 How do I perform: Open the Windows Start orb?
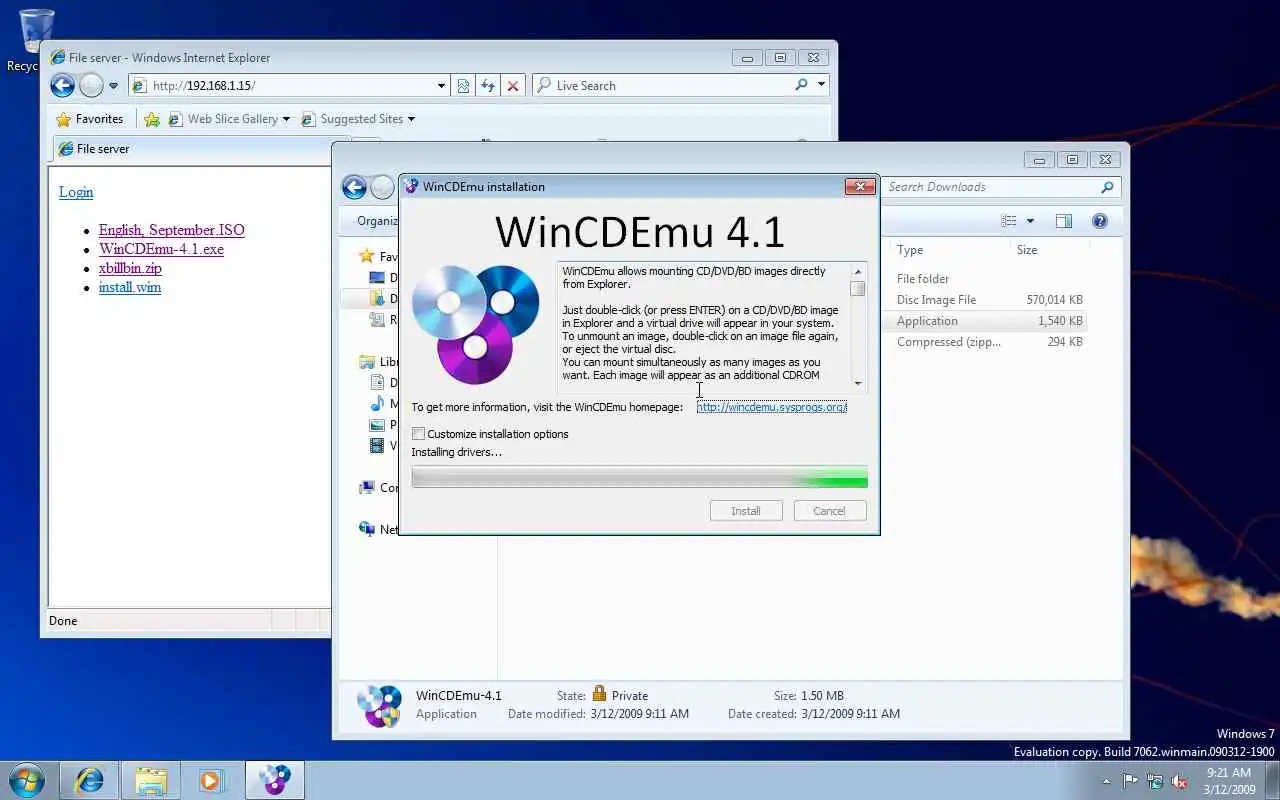point(25,780)
